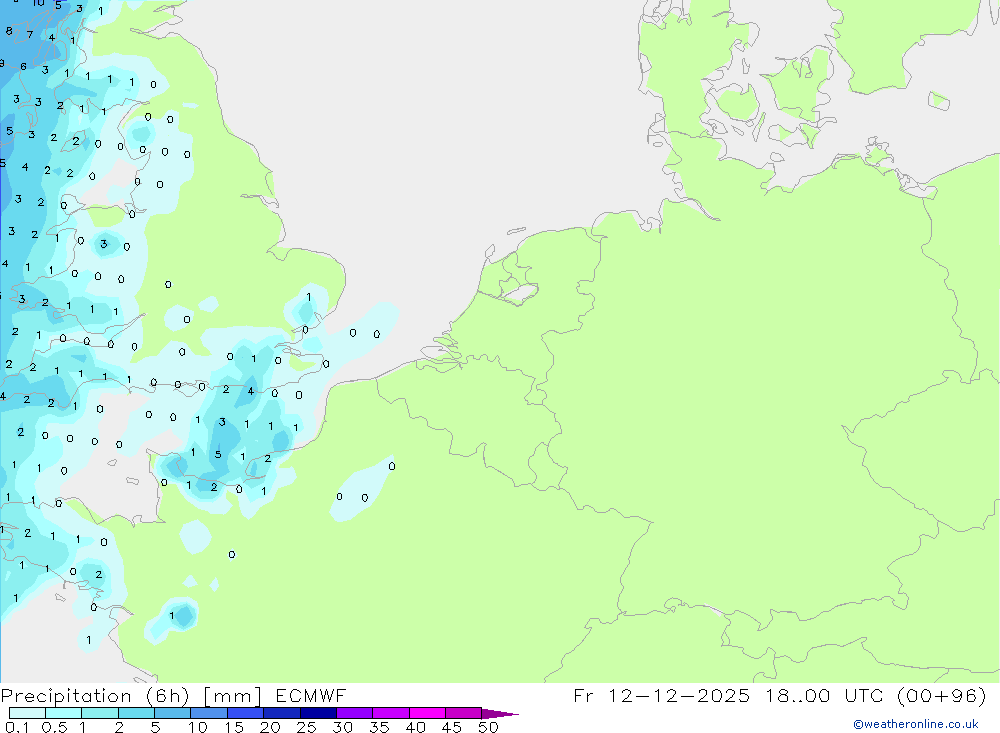The width and height of the screenshot is (1000, 733).
Task: Click the 0.1–0.5 mm palest legend swatch
Action: (27, 713)
